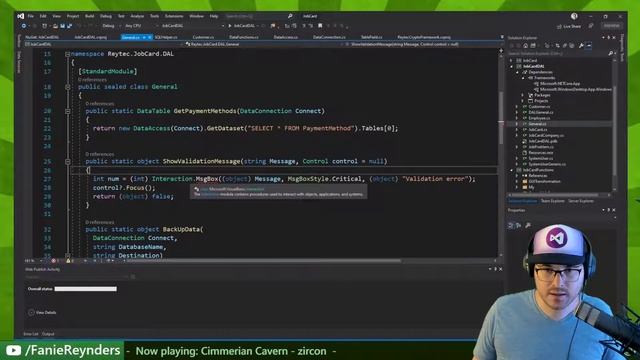Switch to the Server Explorer tab
The width and height of the screenshot is (640, 360).
pos(581,201)
